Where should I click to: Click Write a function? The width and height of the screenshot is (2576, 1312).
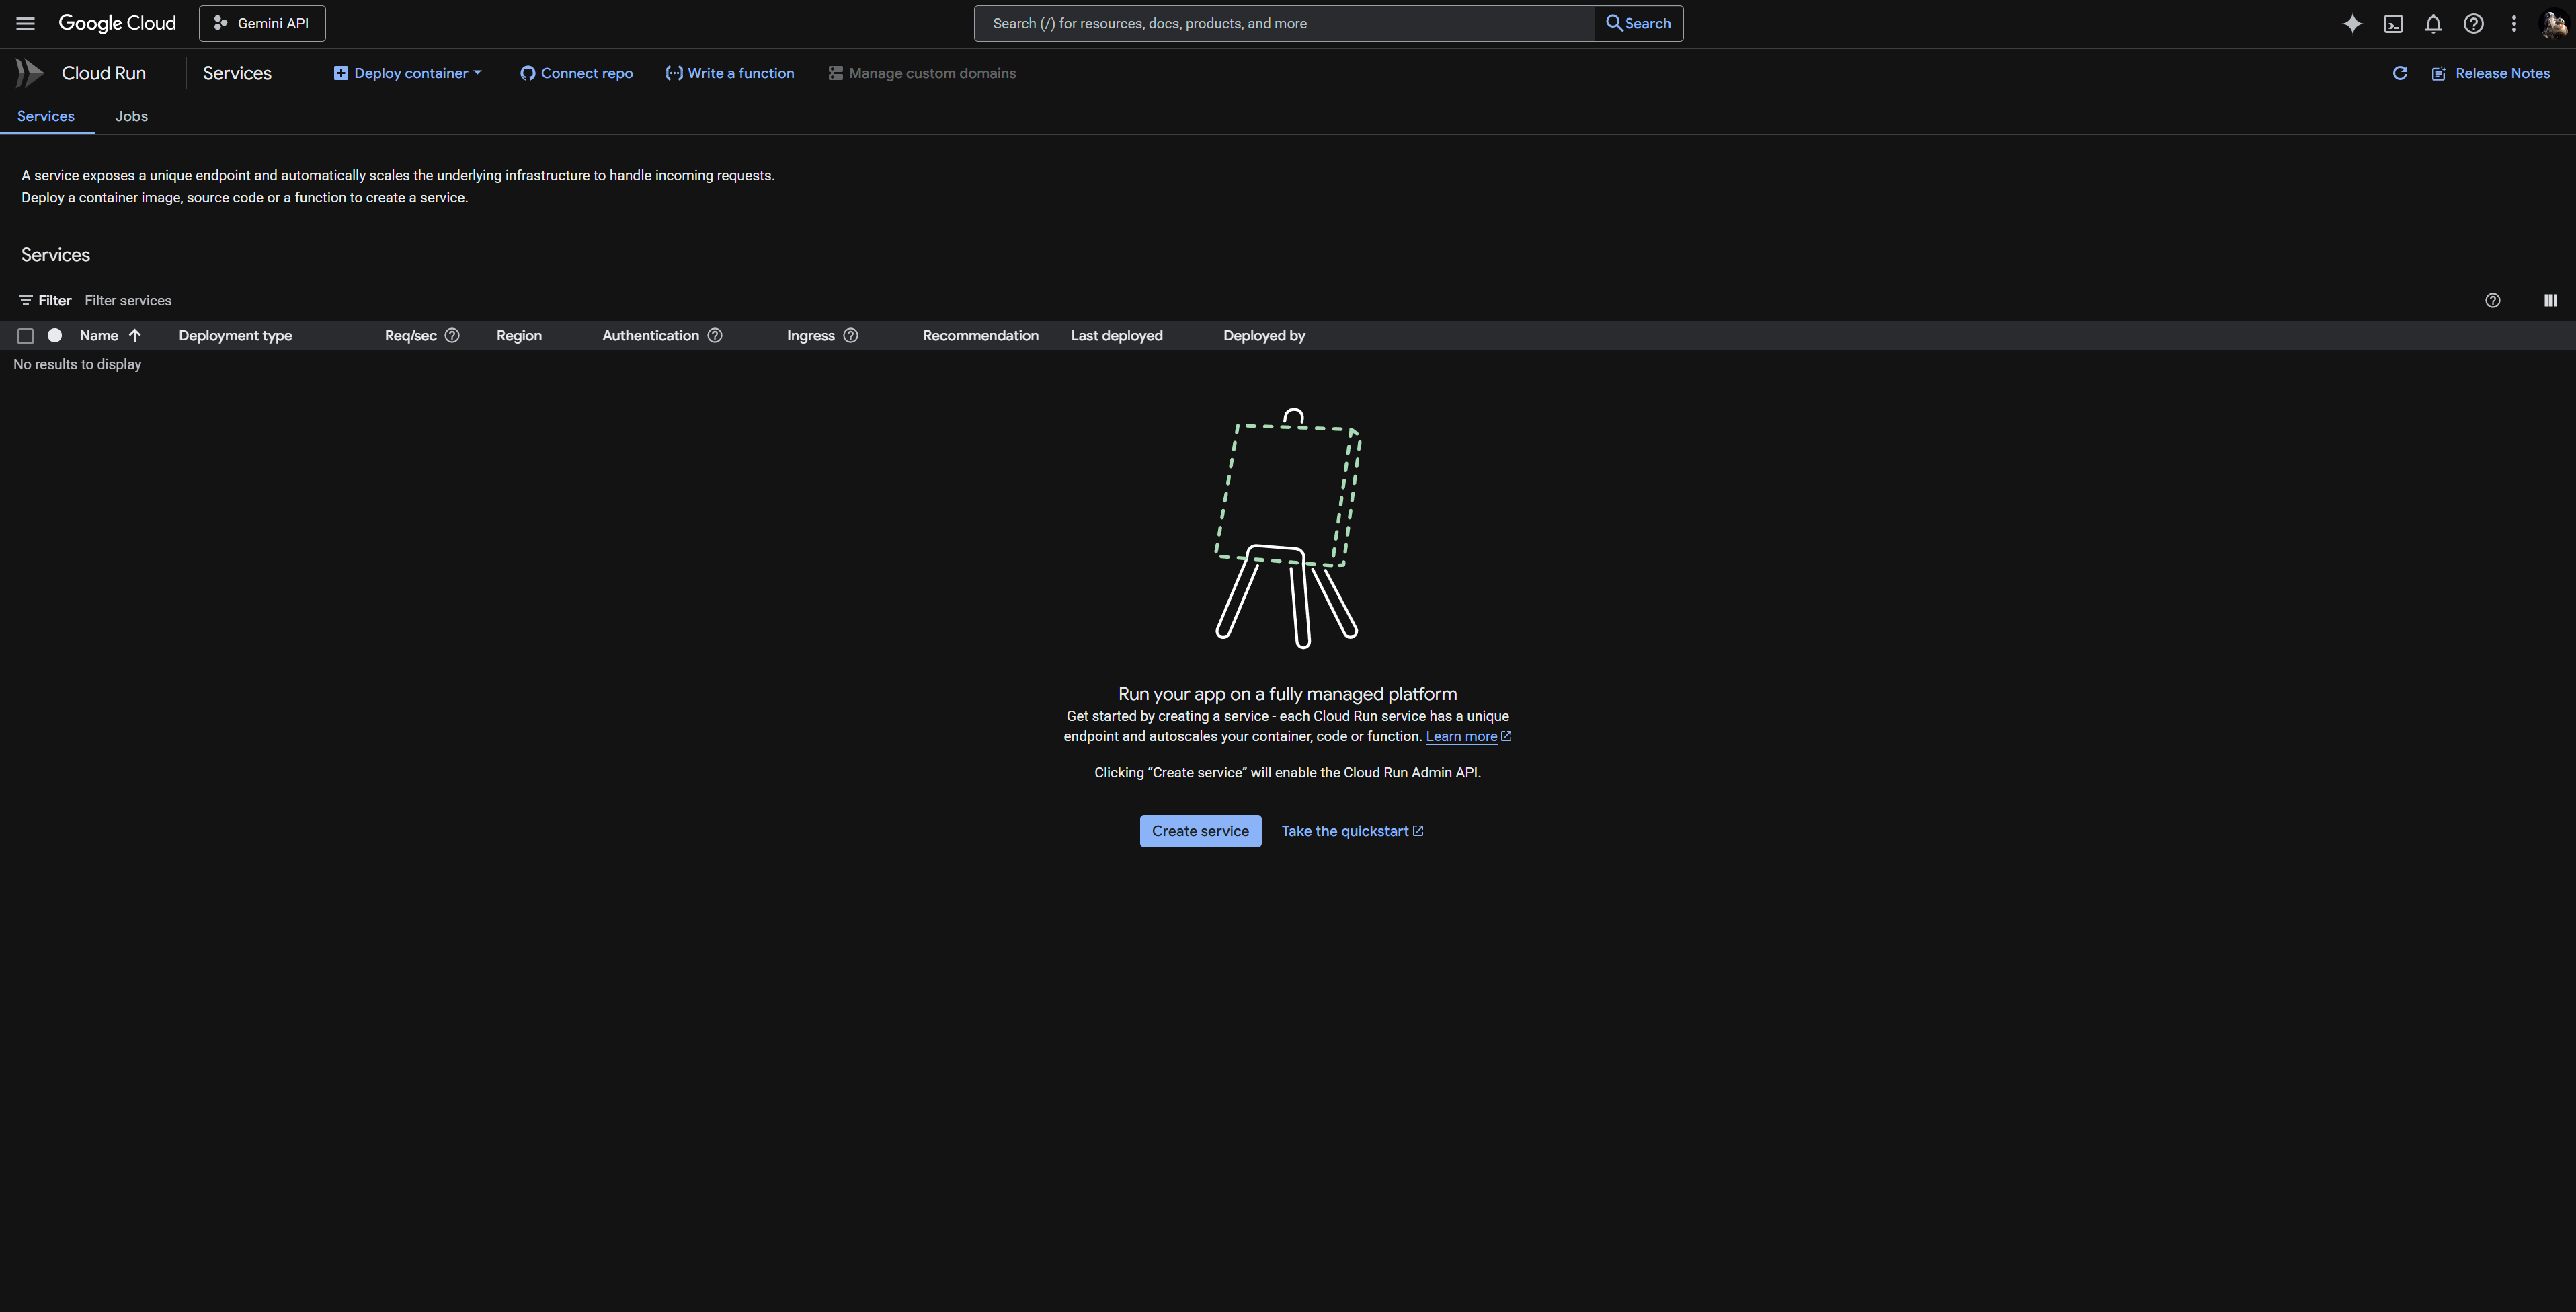(730, 73)
